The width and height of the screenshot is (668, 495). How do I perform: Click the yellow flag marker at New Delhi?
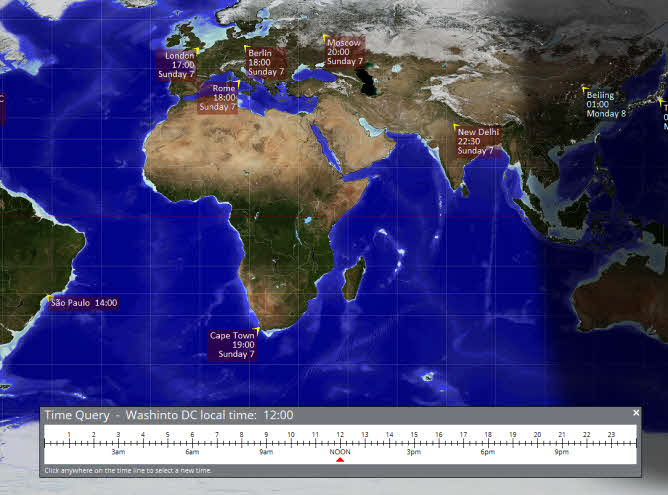[x=456, y=127]
